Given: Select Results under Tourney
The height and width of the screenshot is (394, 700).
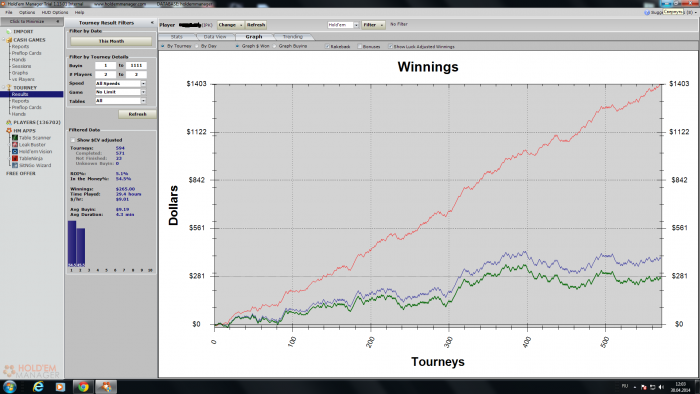Looking at the screenshot, I should click(x=20, y=94).
